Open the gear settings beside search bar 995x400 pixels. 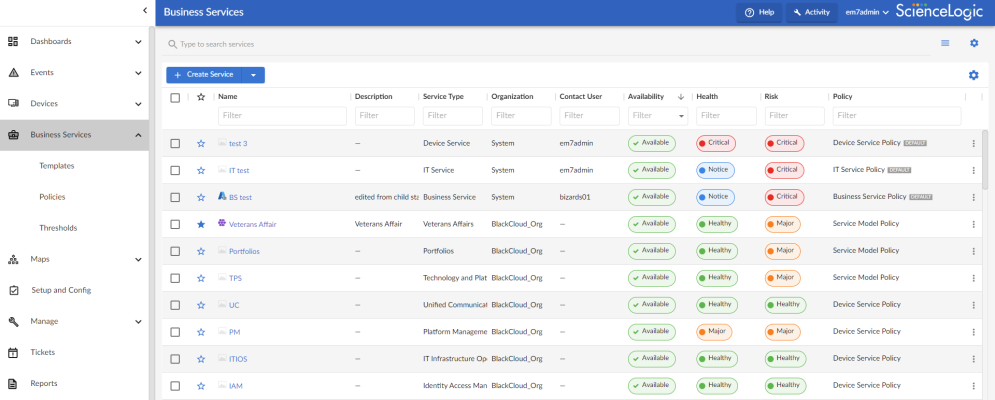(x=974, y=43)
